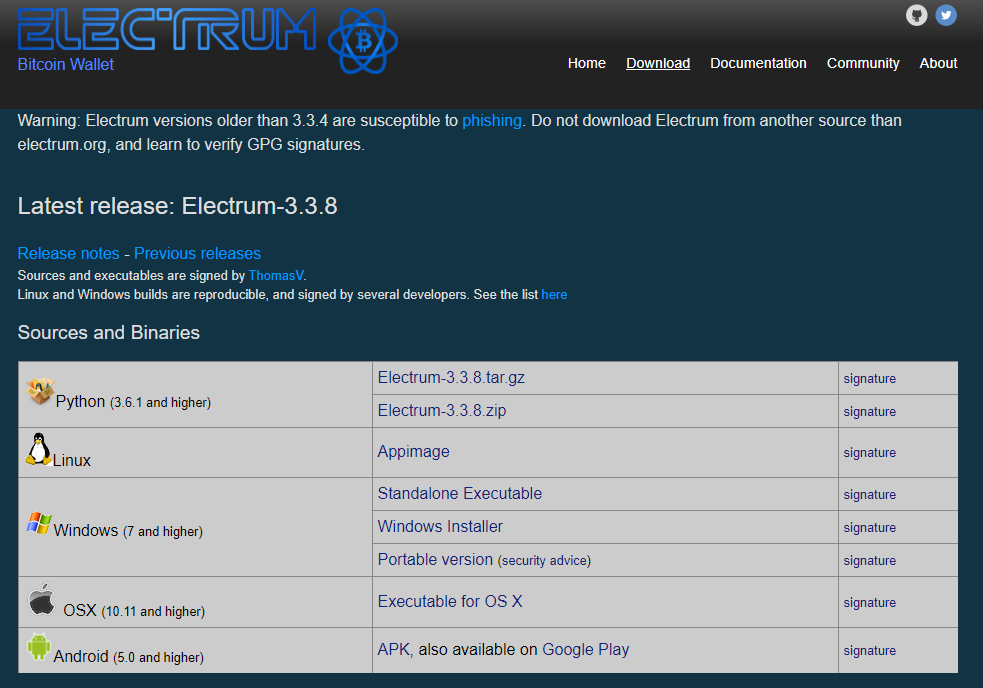Click the Android robot icon
983x688 pixels.
39,647
